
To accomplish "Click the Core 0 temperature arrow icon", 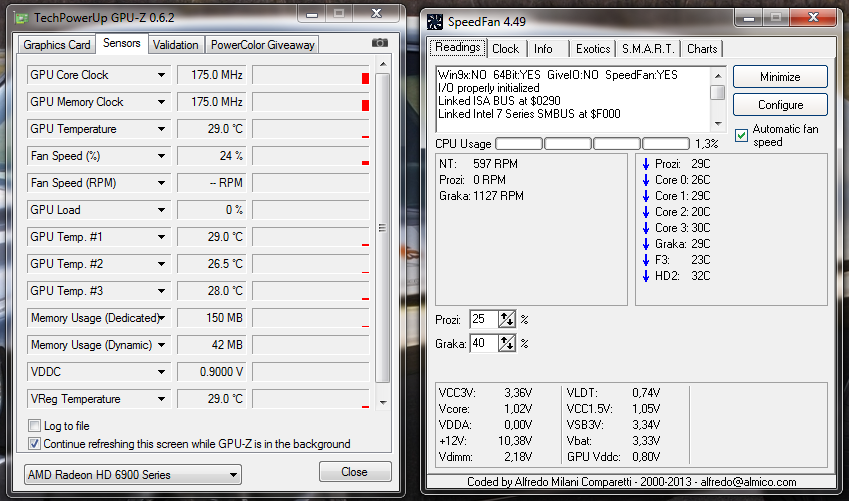I will 645,180.
